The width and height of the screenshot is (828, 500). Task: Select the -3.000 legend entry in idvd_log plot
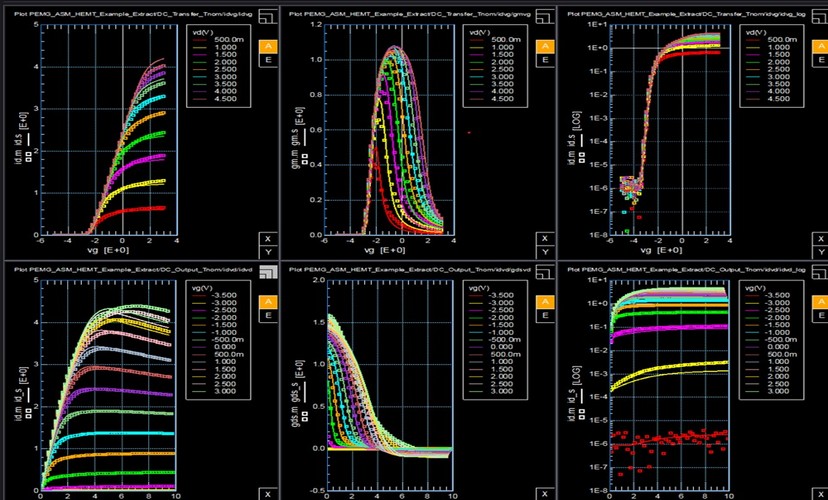coord(770,303)
